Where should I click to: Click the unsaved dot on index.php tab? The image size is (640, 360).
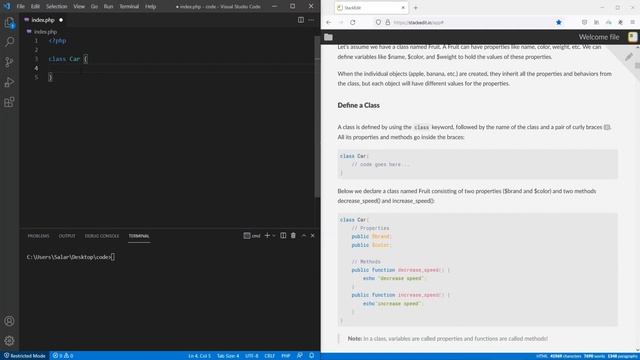(x=61, y=20)
